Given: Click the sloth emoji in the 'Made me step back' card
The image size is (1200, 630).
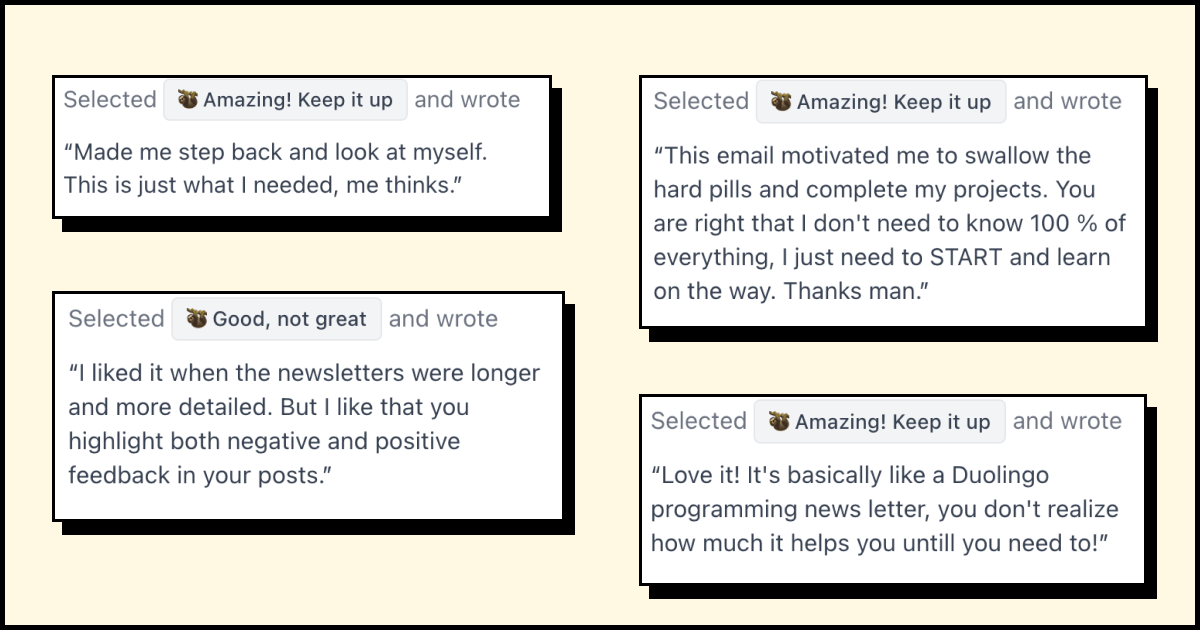Looking at the screenshot, I should pyautogui.click(x=188, y=100).
